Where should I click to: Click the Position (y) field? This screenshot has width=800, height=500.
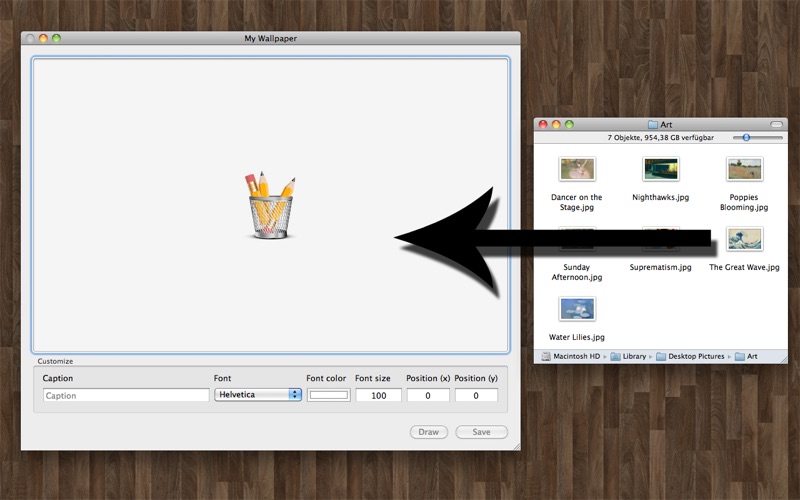[x=476, y=395]
